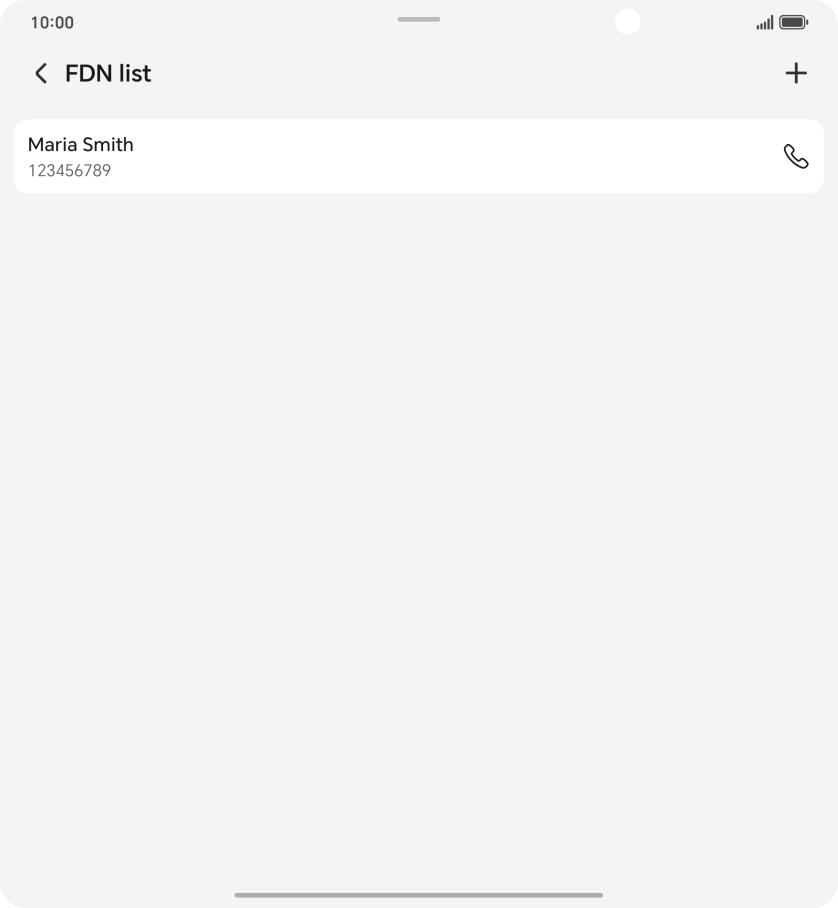Tap empty space inside Maria Smith card
The height and width of the screenshot is (908, 838).
click(450, 156)
